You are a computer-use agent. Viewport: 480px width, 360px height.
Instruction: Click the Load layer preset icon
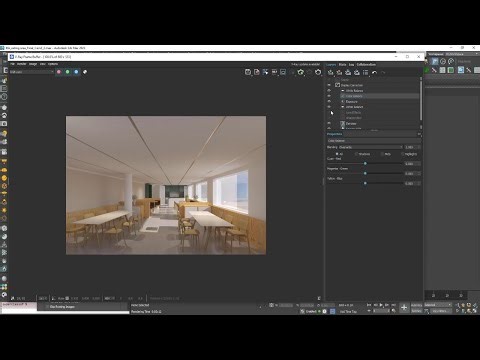coord(357,72)
